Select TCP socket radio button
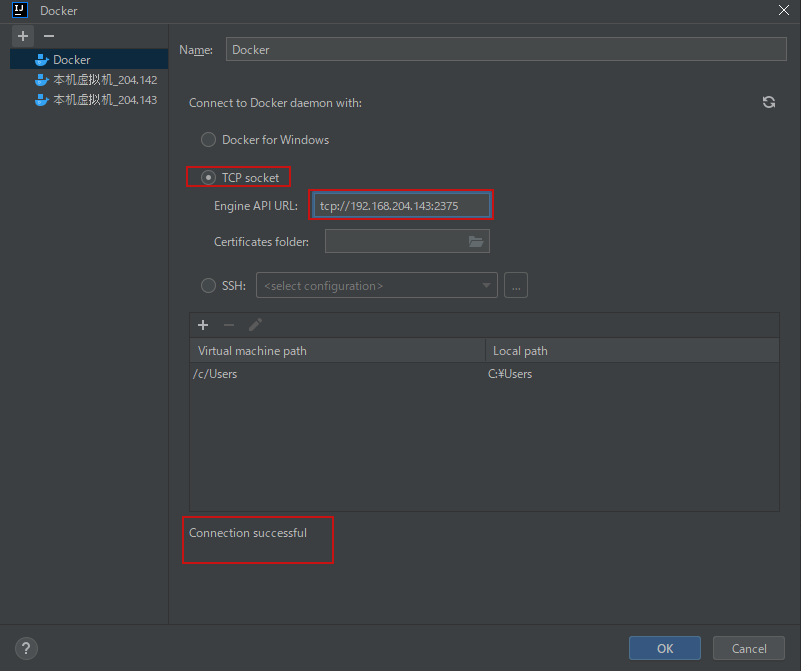The width and height of the screenshot is (801, 671). (208, 178)
